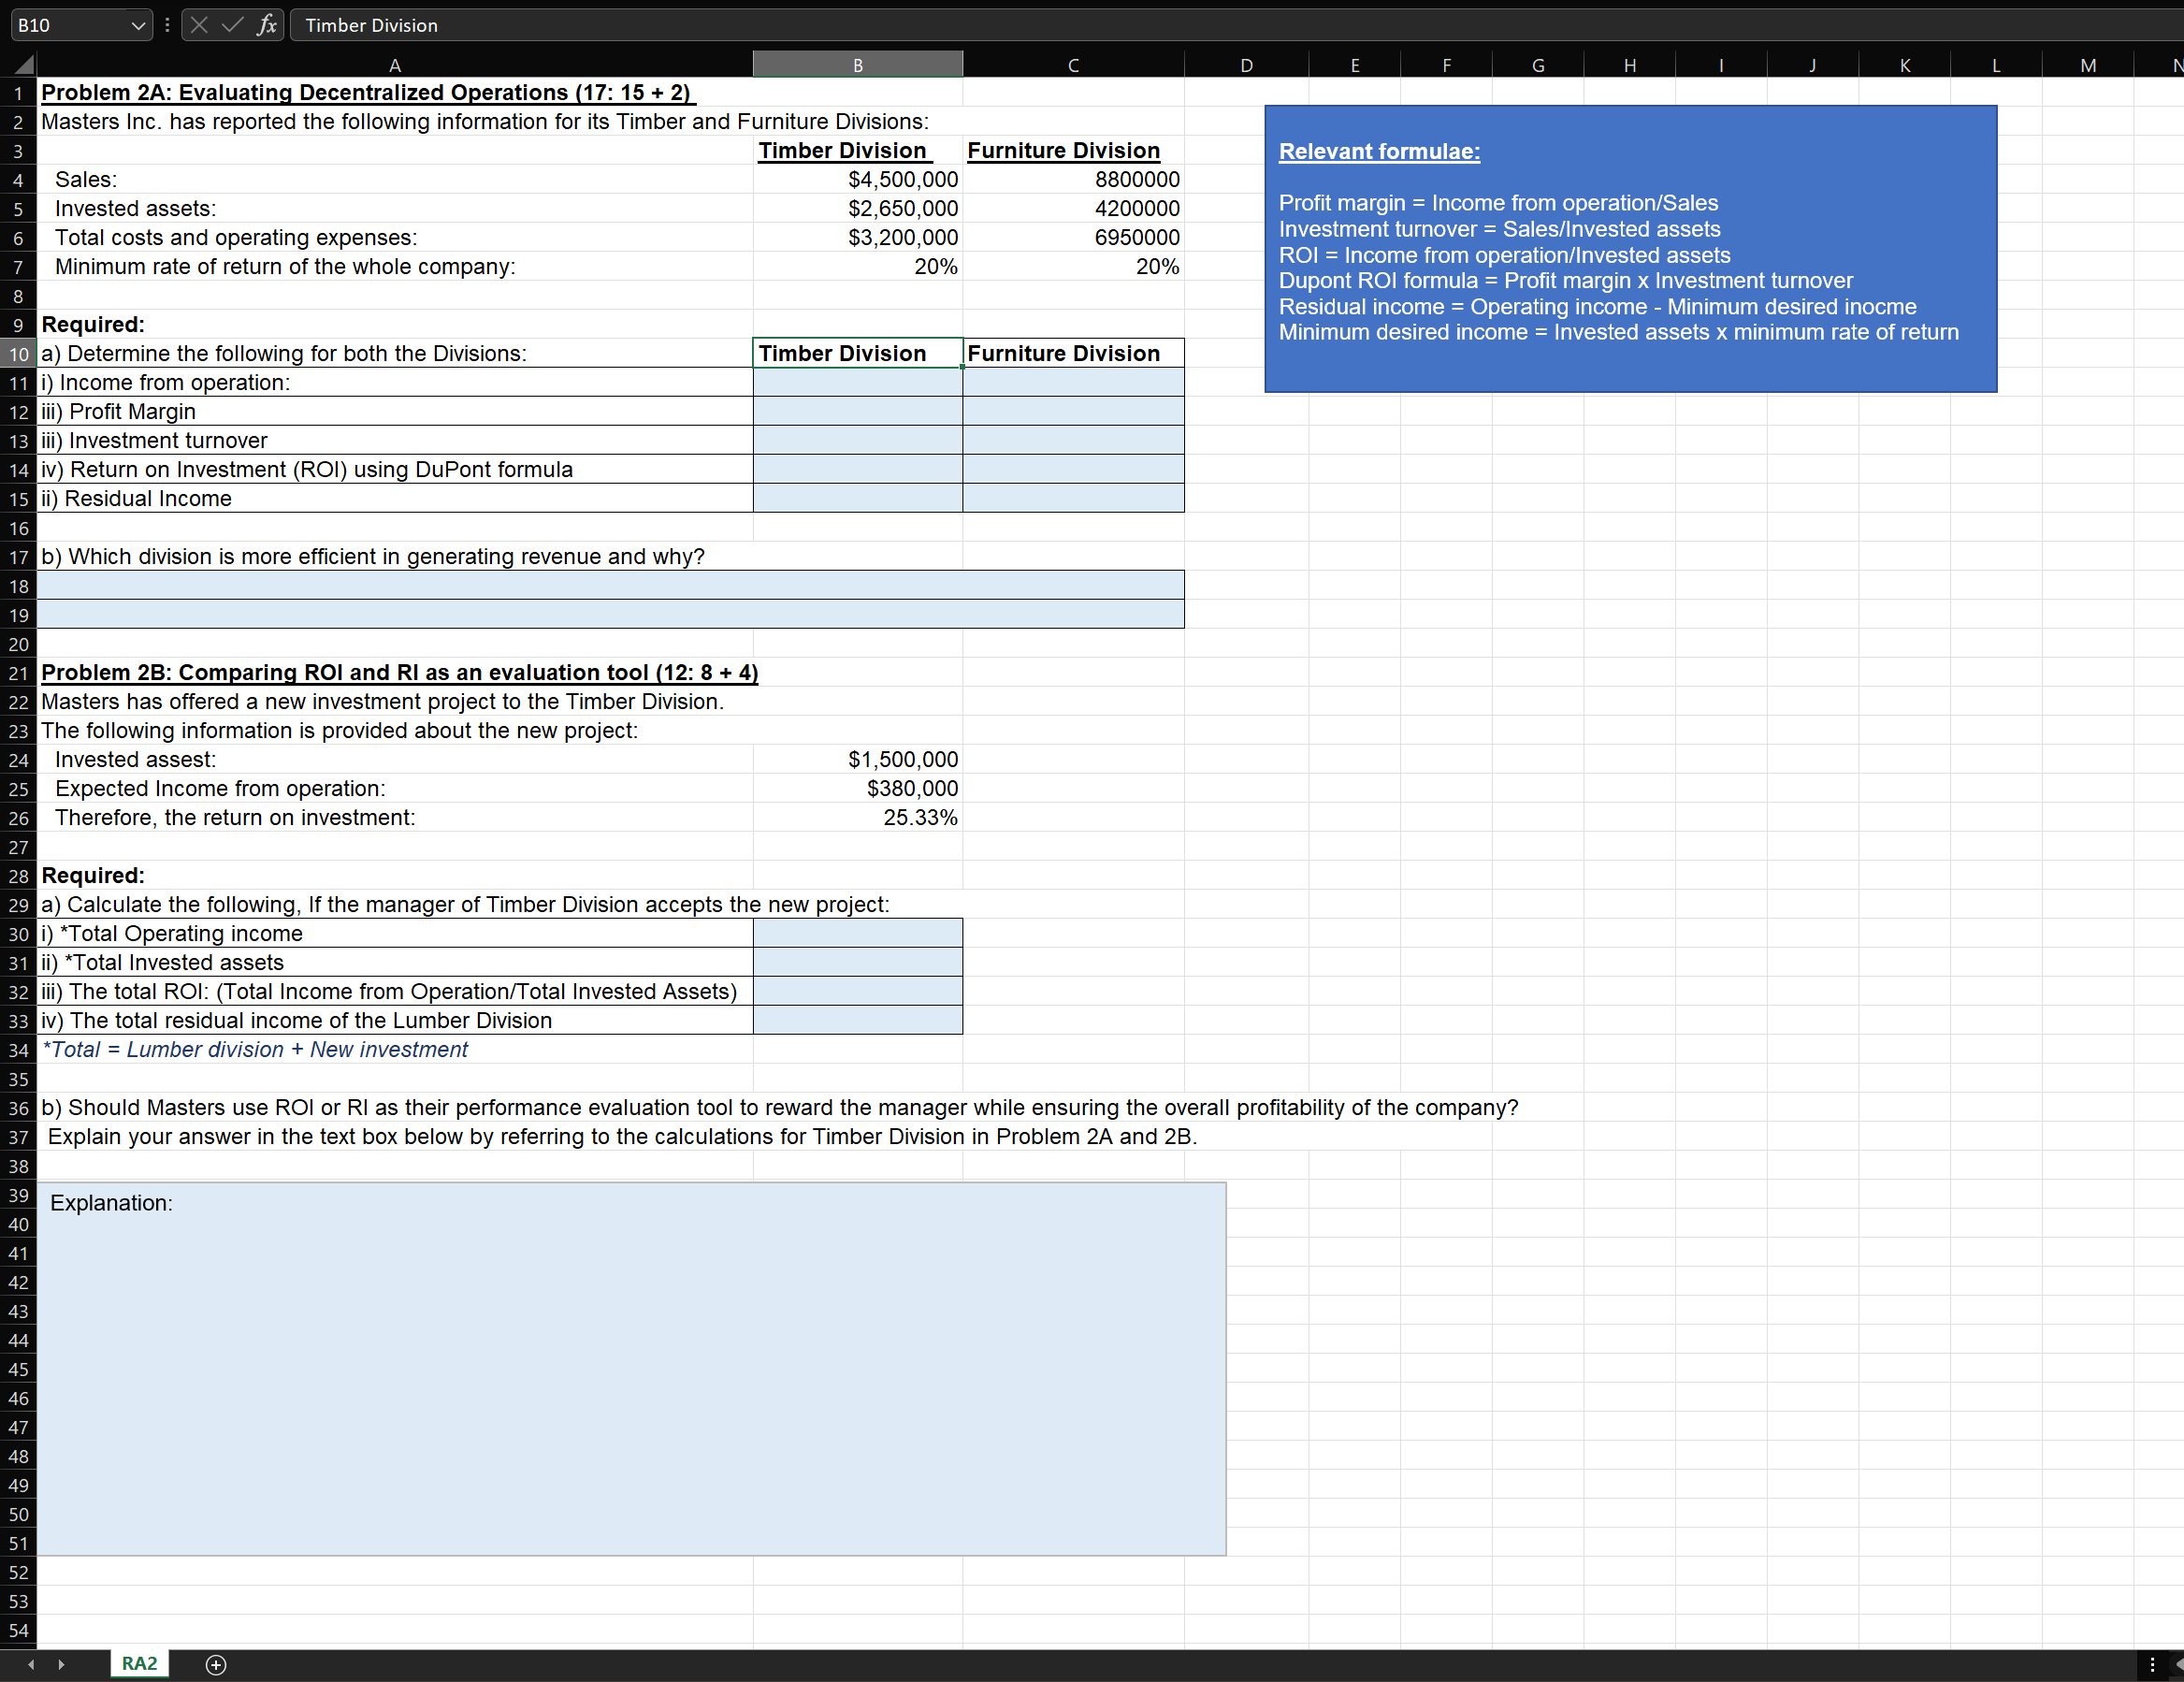This screenshot has width=2184, height=1682.
Task: Select the Income from operation cell for Timber Division
Action: pos(857,382)
